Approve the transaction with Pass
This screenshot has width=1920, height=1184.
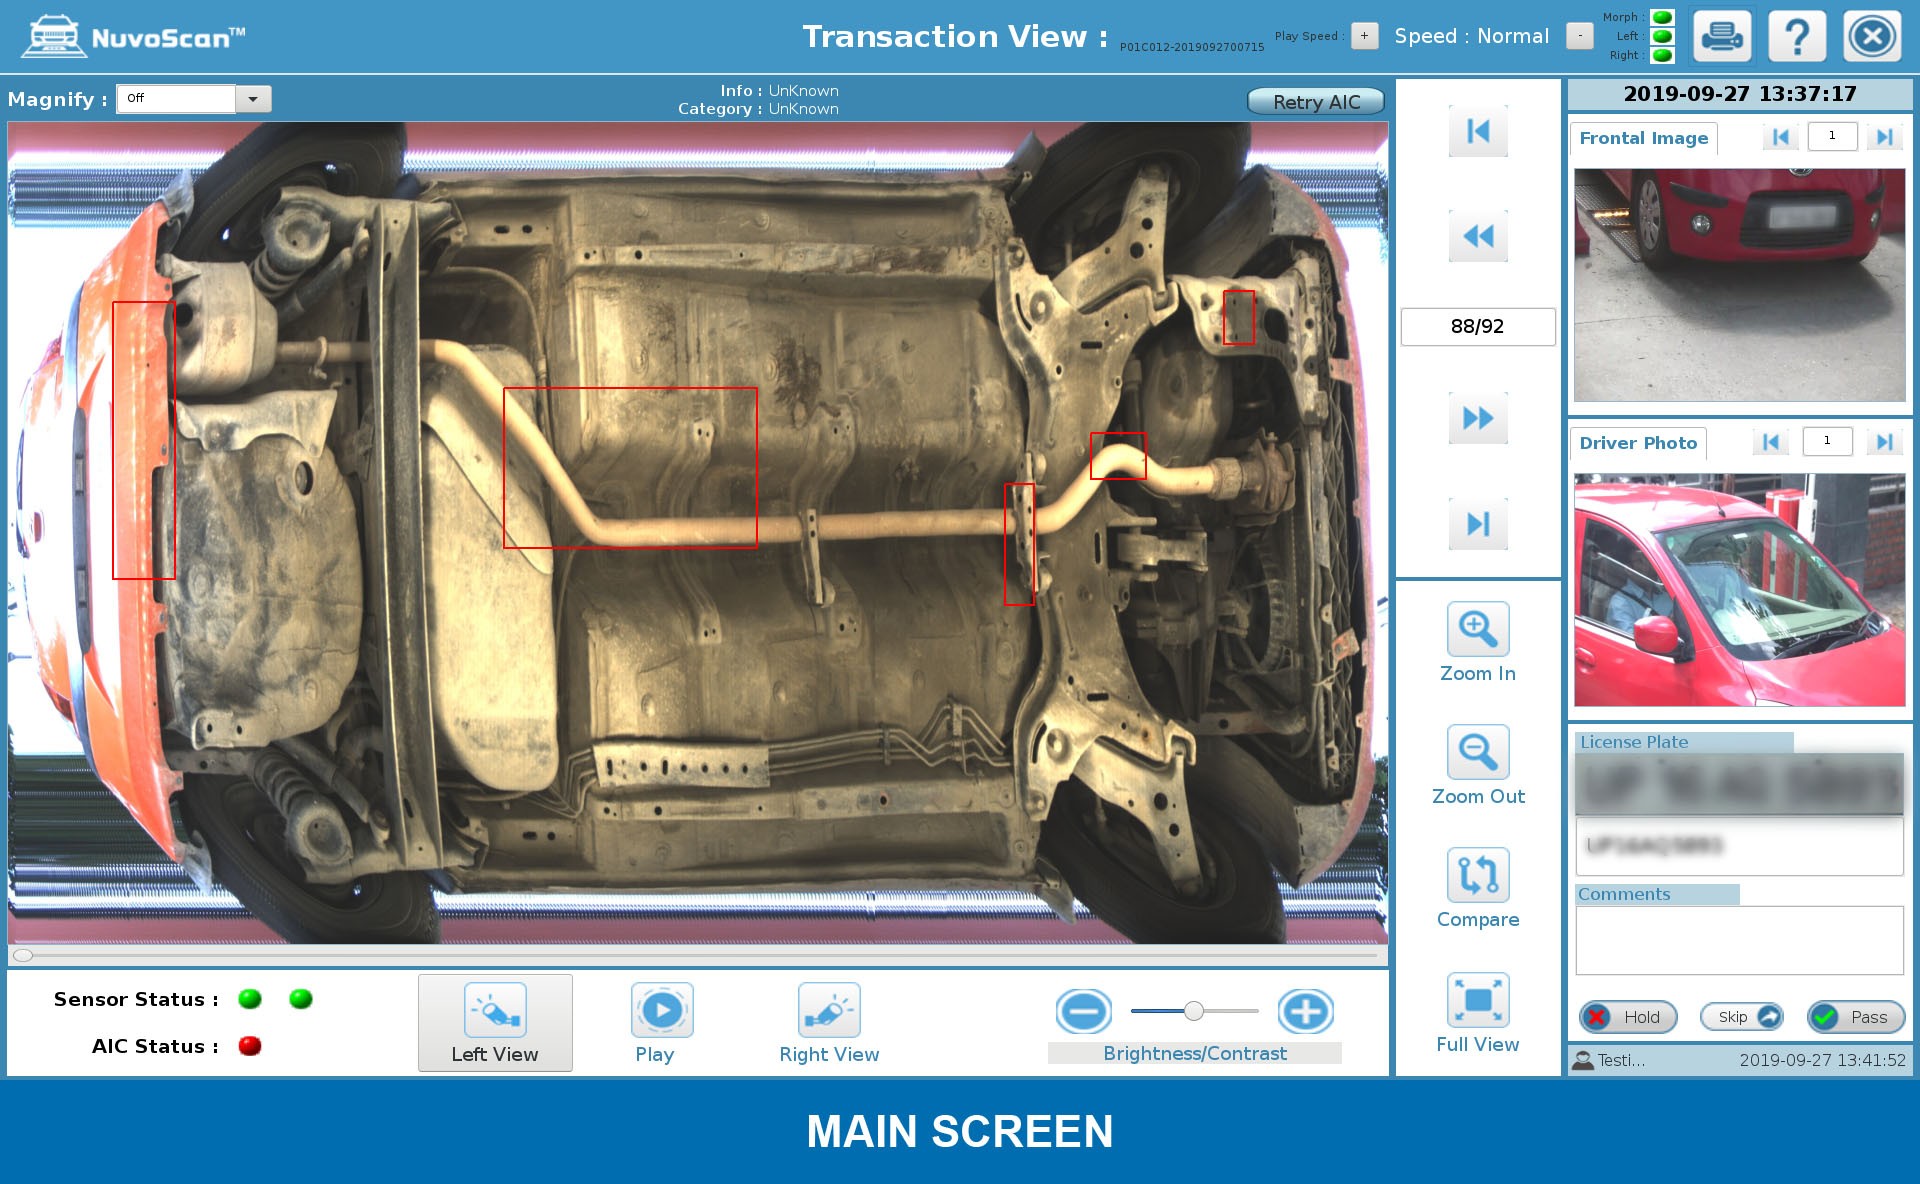coord(1855,1017)
